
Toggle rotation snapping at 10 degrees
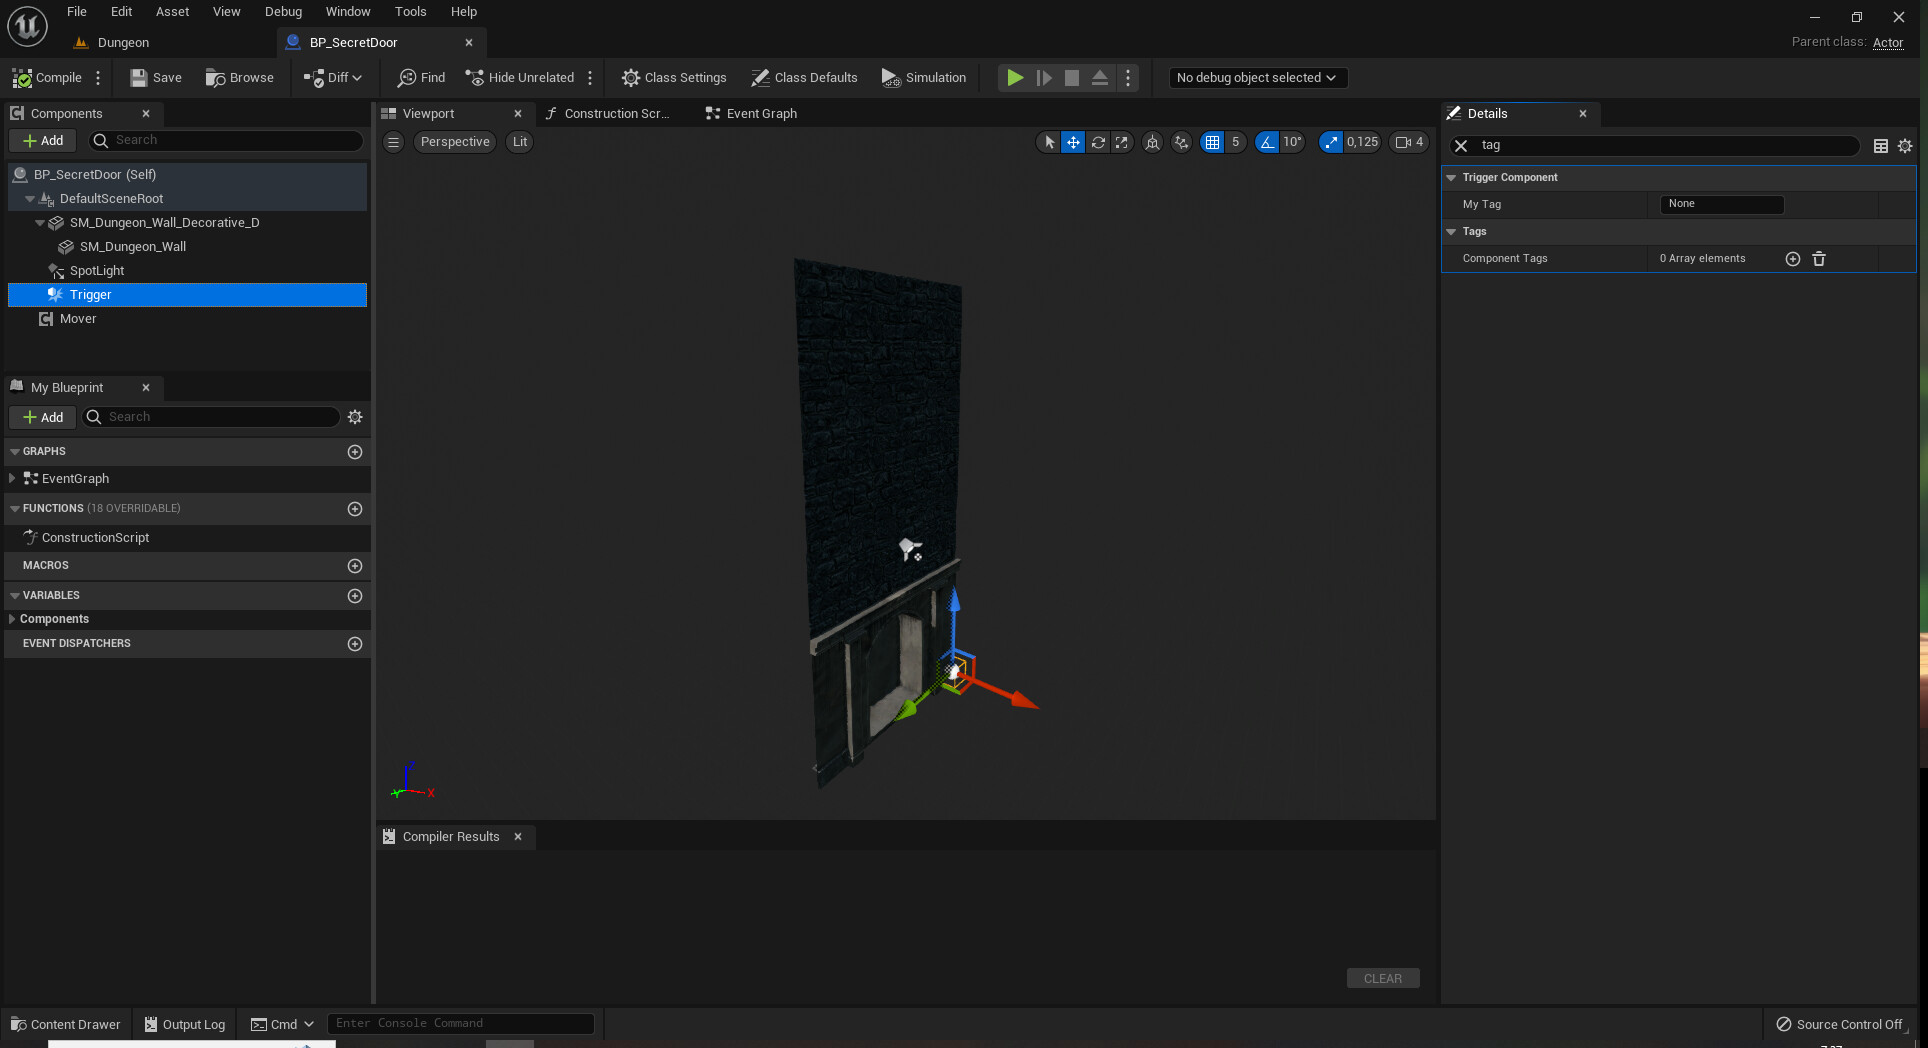coord(1268,142)
